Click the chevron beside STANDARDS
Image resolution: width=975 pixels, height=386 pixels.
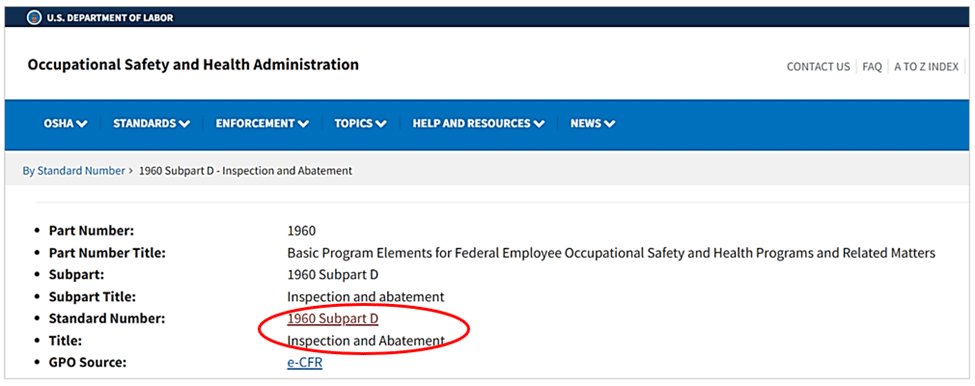point(184,124)
